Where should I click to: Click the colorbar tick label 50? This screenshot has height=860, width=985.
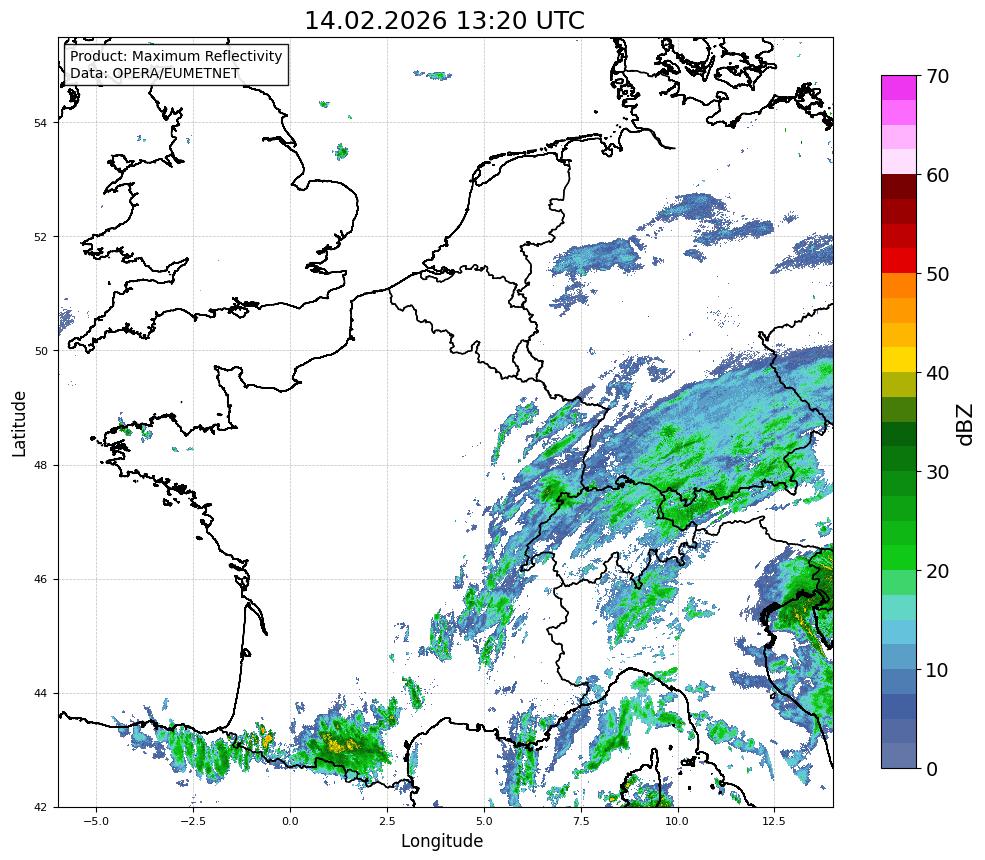click(937, 274)
